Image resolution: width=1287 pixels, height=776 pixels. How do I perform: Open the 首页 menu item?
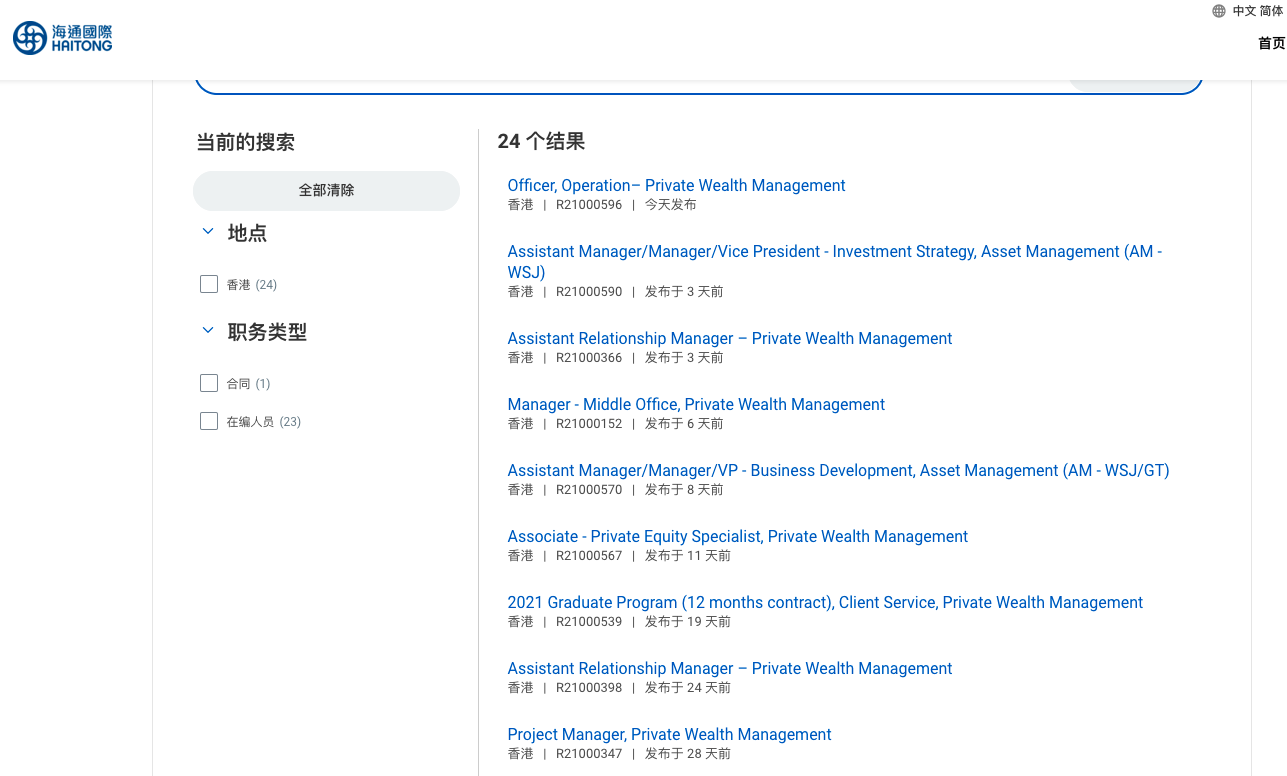[1271, 43]
